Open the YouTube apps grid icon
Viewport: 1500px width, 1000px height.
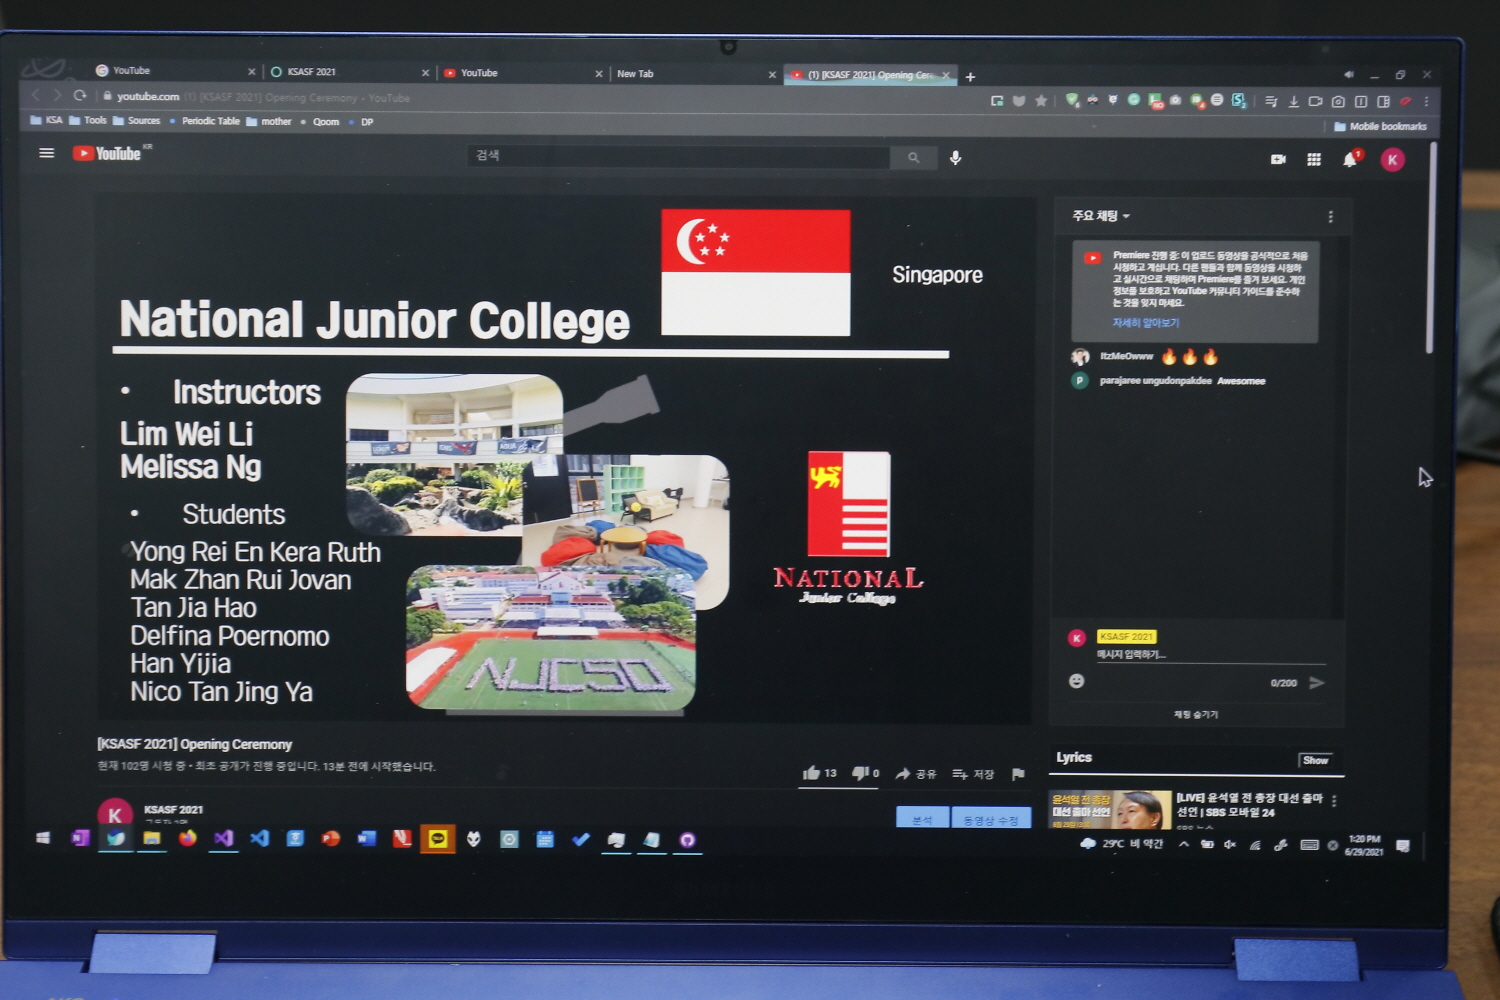click(1314, 160)
